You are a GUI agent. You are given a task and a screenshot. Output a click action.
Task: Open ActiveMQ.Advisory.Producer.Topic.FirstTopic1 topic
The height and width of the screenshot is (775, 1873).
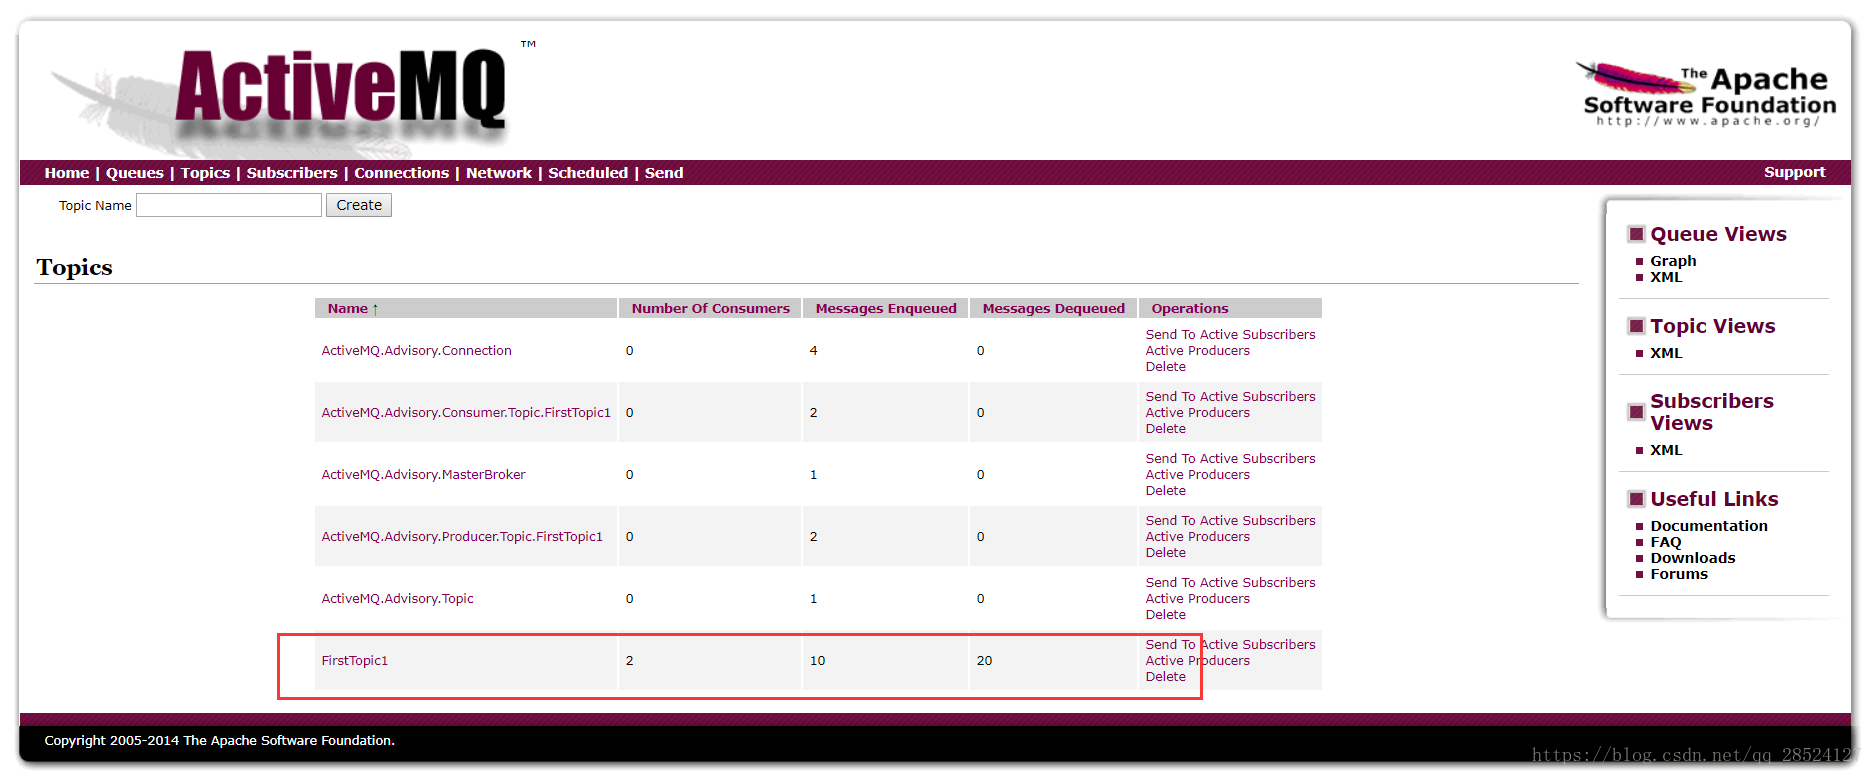click(x=462, y=536)
